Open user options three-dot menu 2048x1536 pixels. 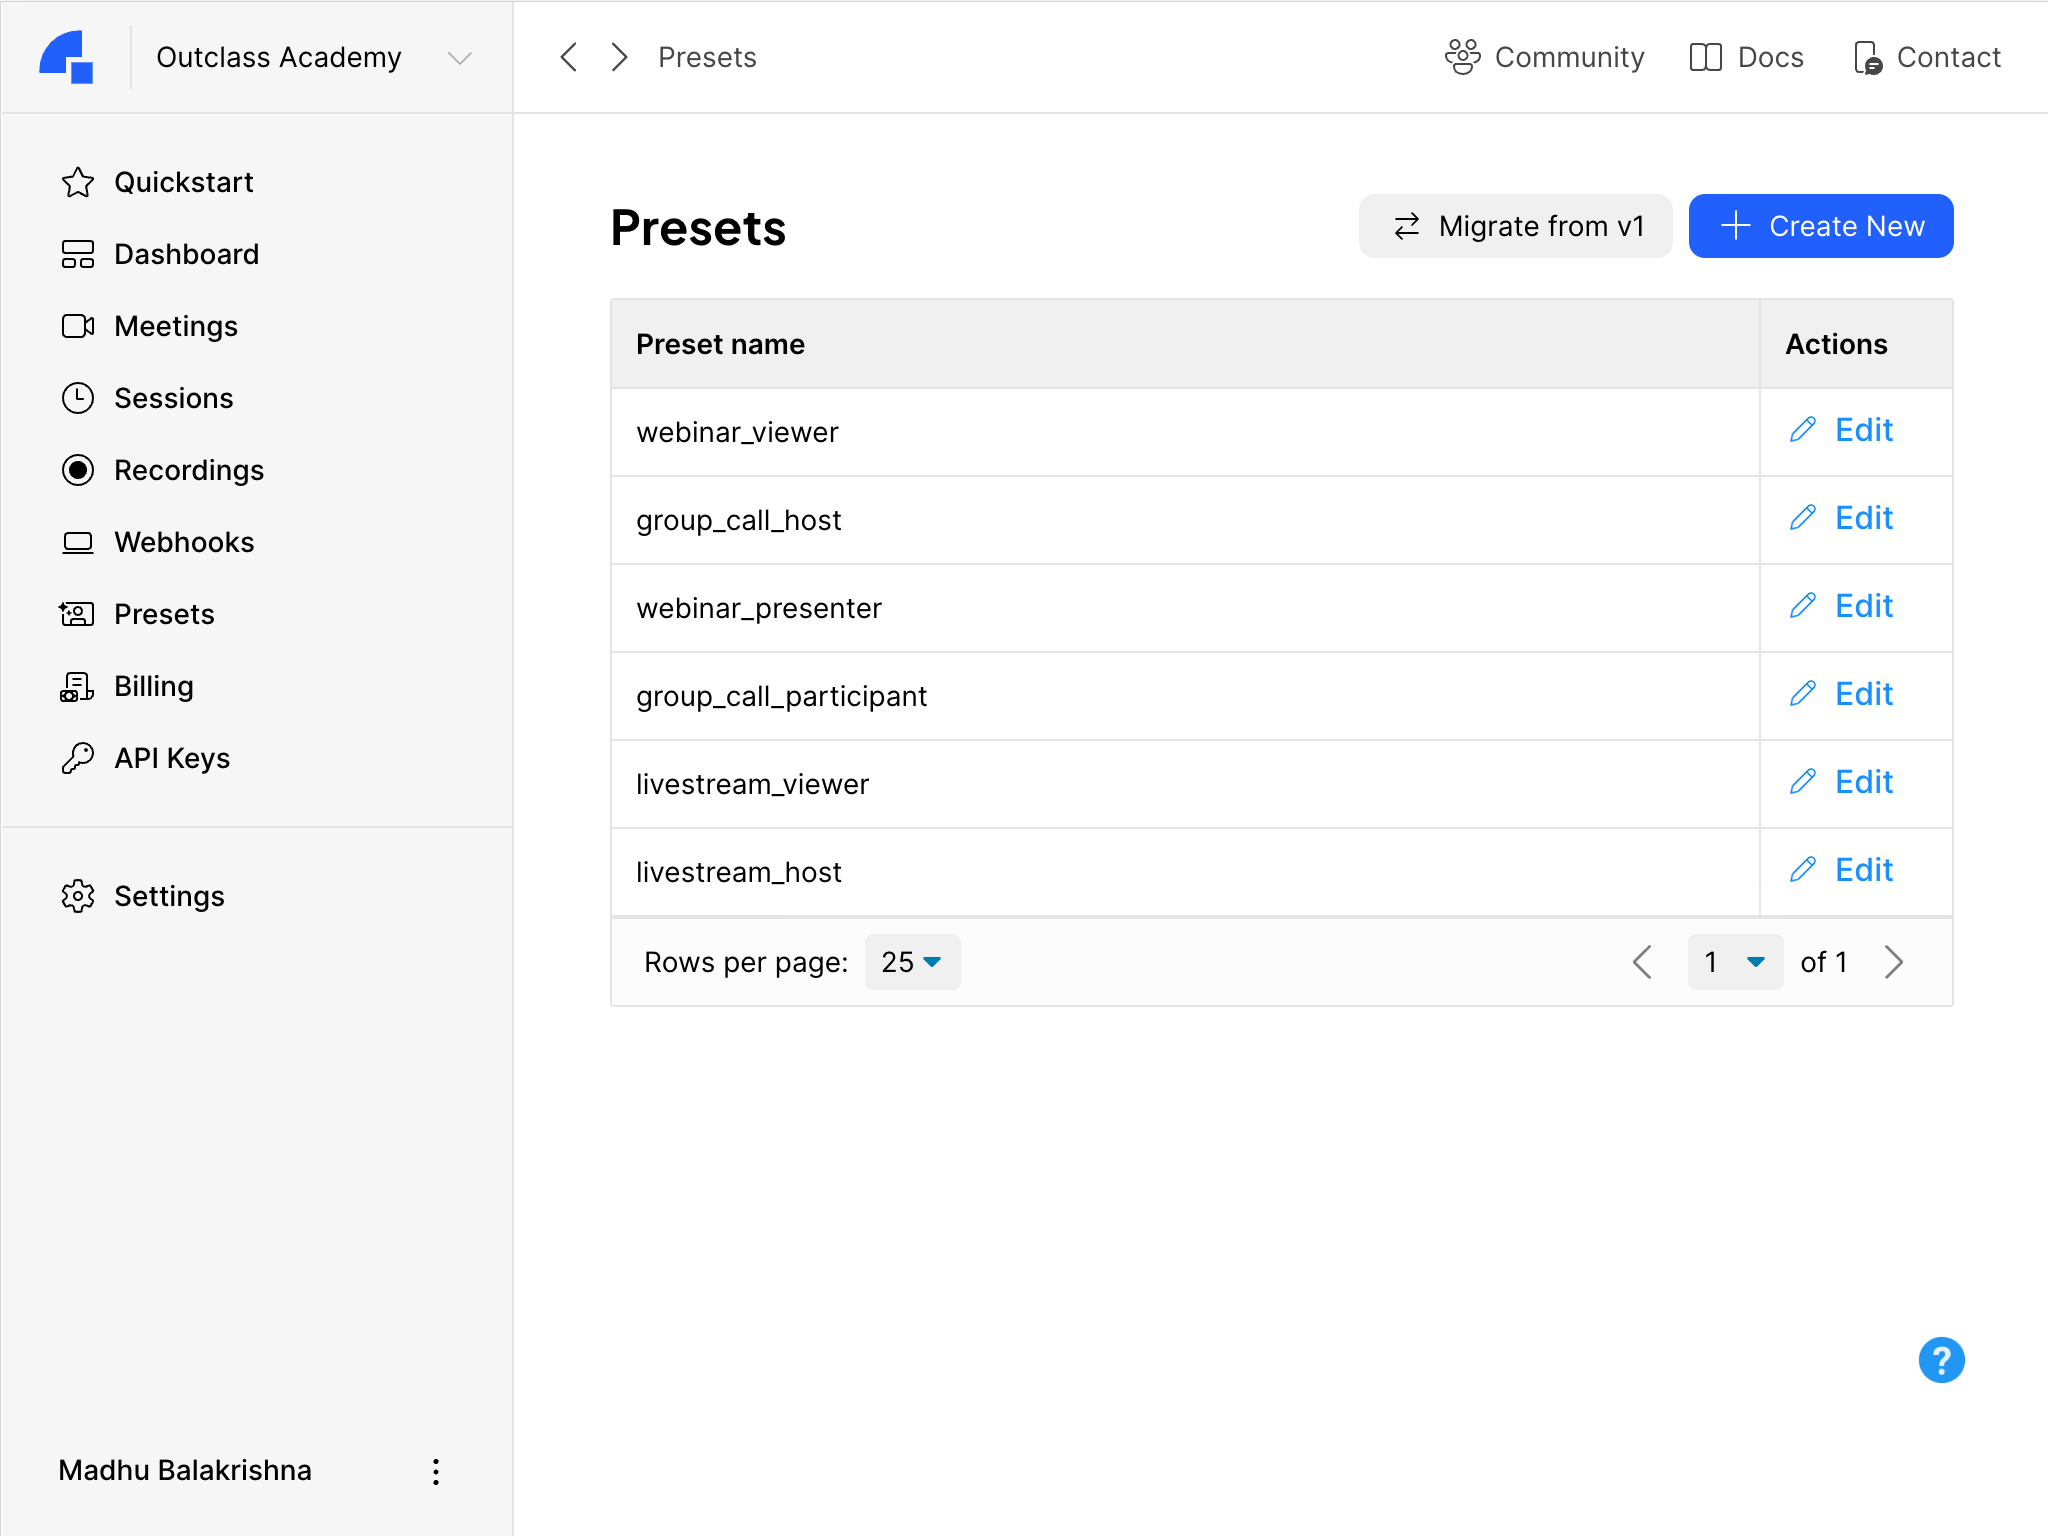click(x=436, y=1470)
